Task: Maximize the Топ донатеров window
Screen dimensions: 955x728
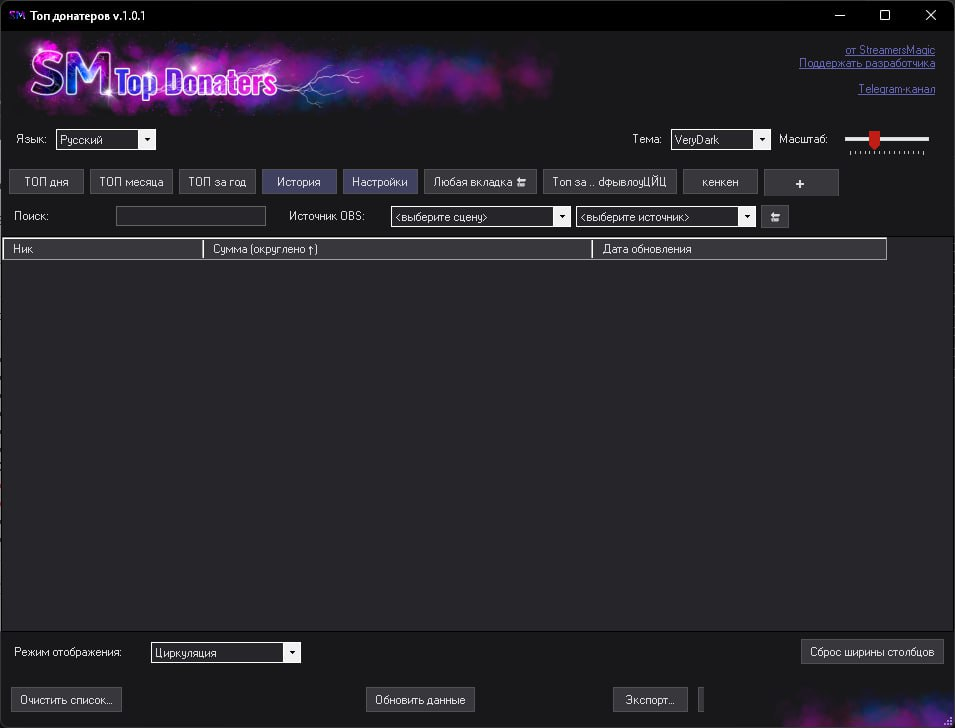Action: click(884, 15)
